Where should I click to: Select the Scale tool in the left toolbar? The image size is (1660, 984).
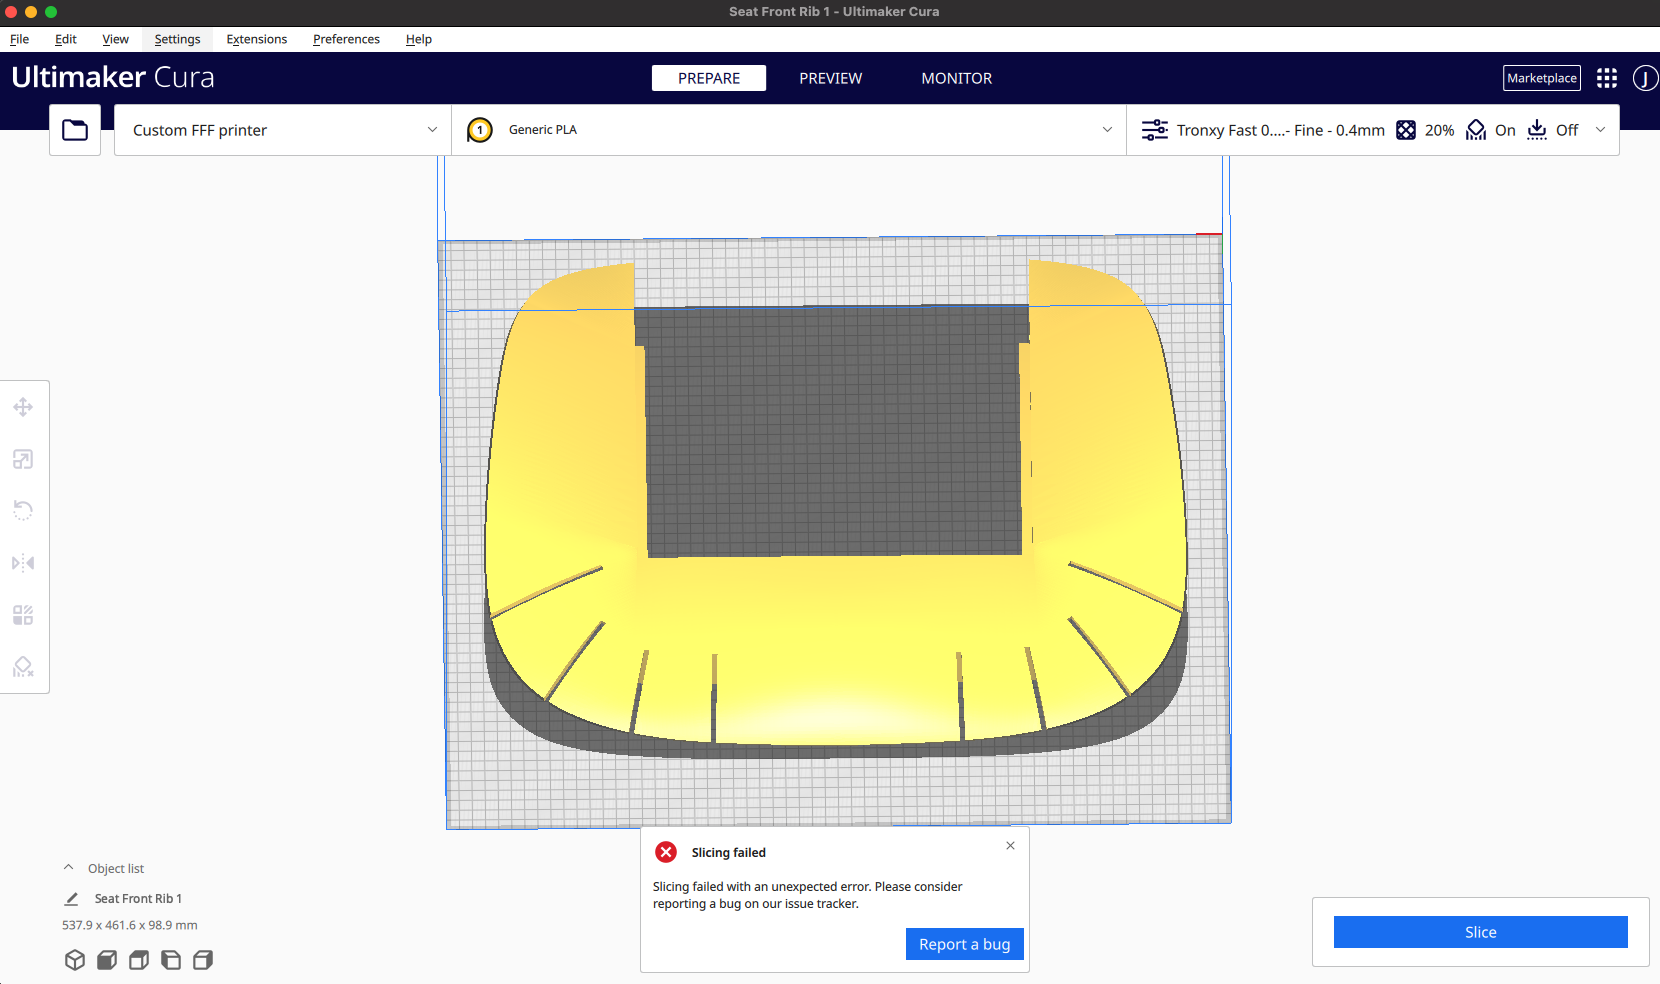[x=23, y=459]
